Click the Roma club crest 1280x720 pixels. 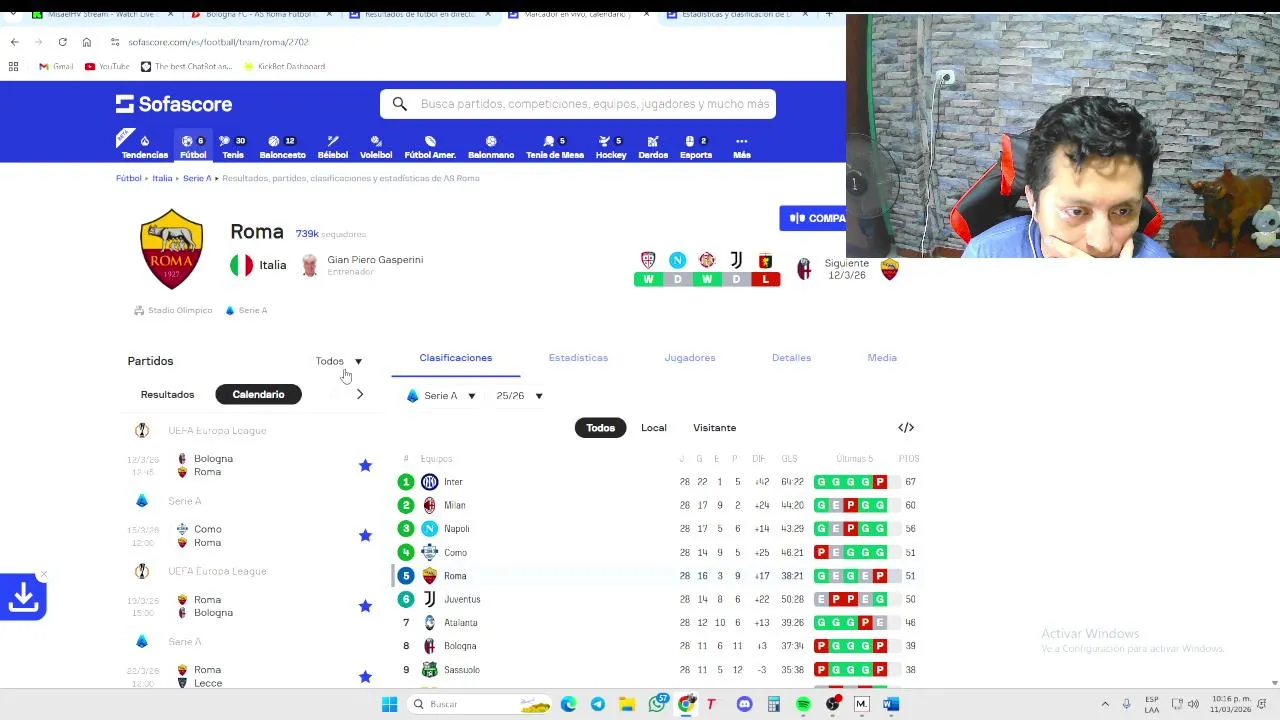point(172,249)
